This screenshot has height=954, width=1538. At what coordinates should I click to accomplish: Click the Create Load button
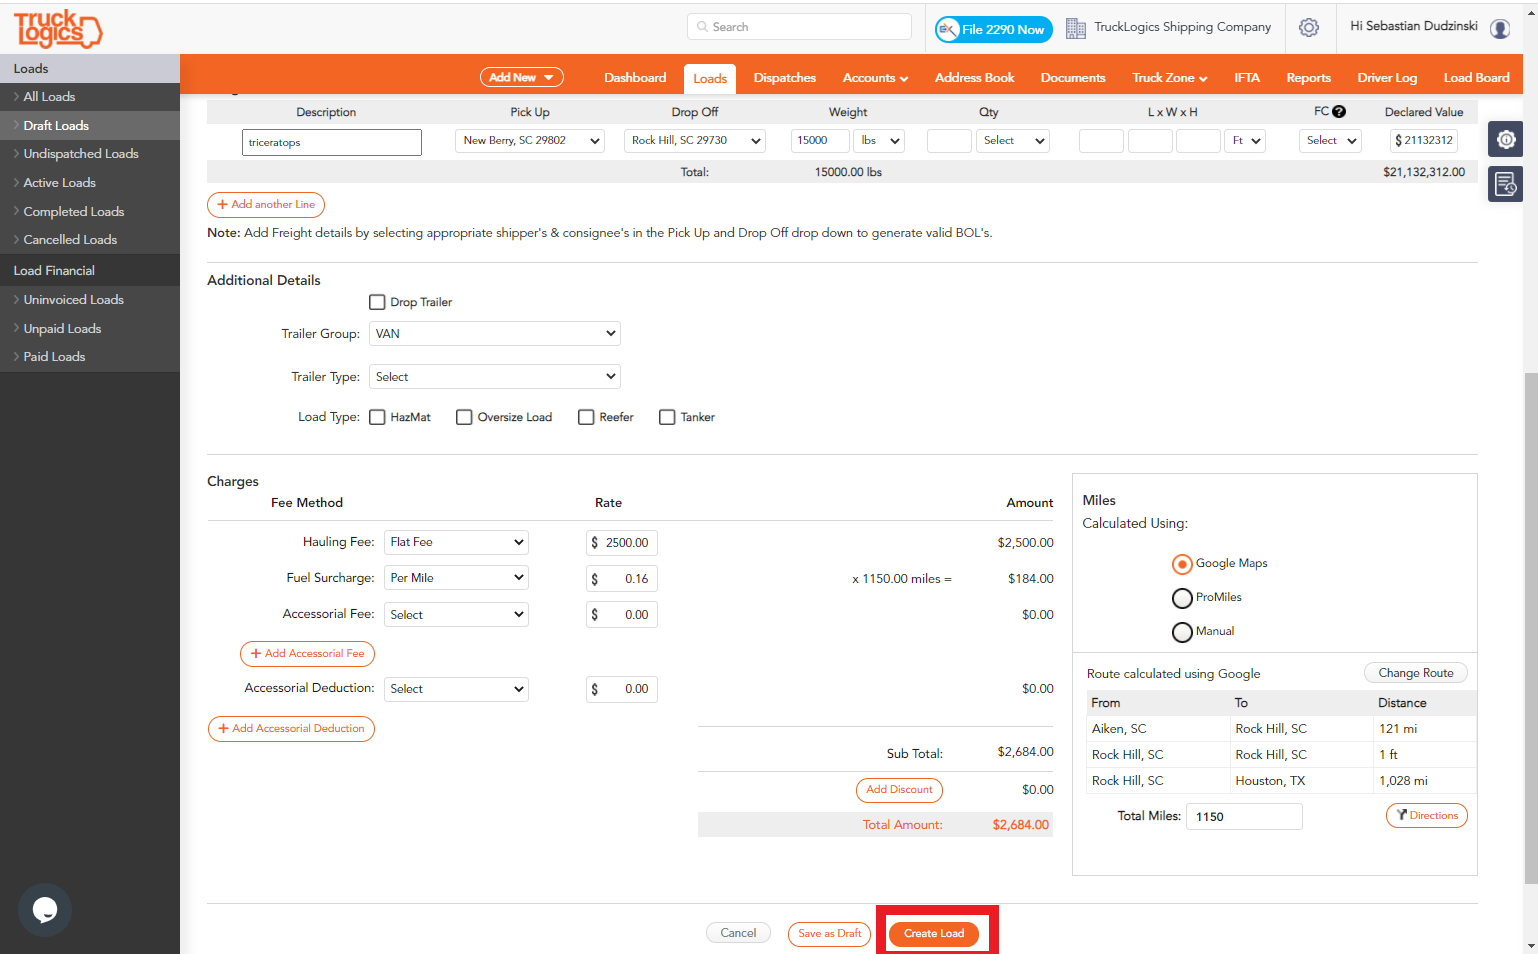(x=934, y=934)
